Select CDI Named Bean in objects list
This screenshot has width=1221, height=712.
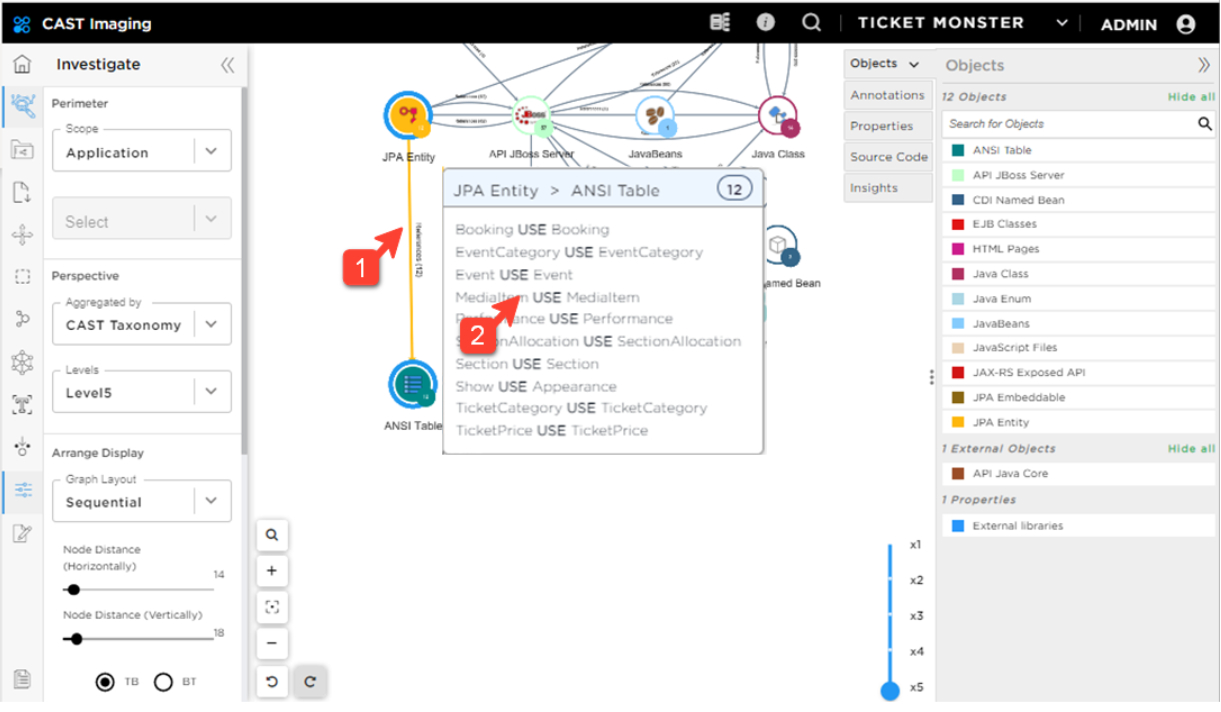click(x=1080, y=200)
